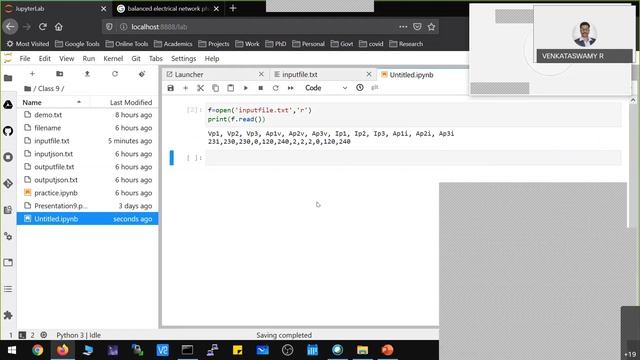Open the File Browser sidebar tab
The height and width of the screenshot is (360, 640).
[8, 78]
